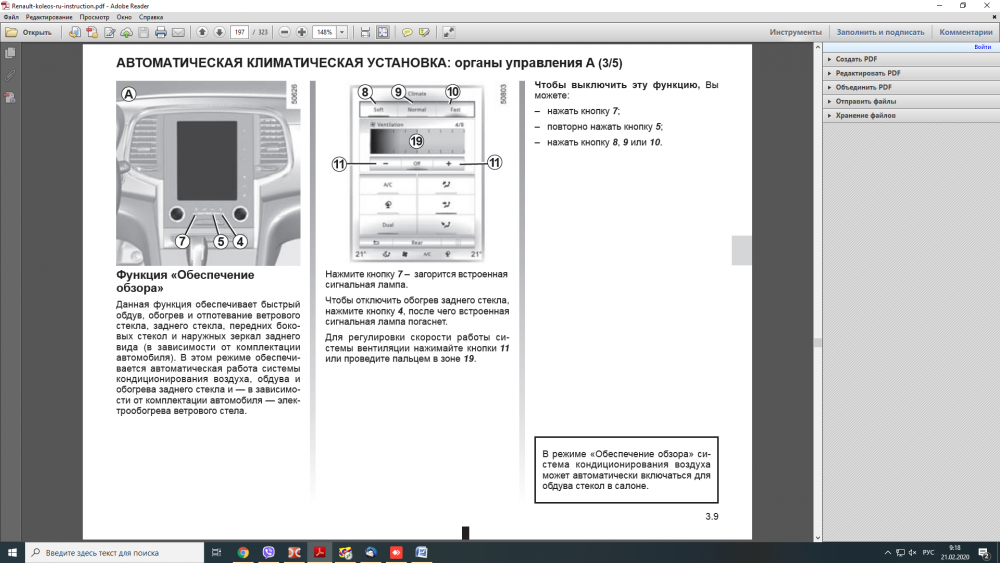Open the red arrows app on taskbar

pyautogui.click(x=396, y=552)
